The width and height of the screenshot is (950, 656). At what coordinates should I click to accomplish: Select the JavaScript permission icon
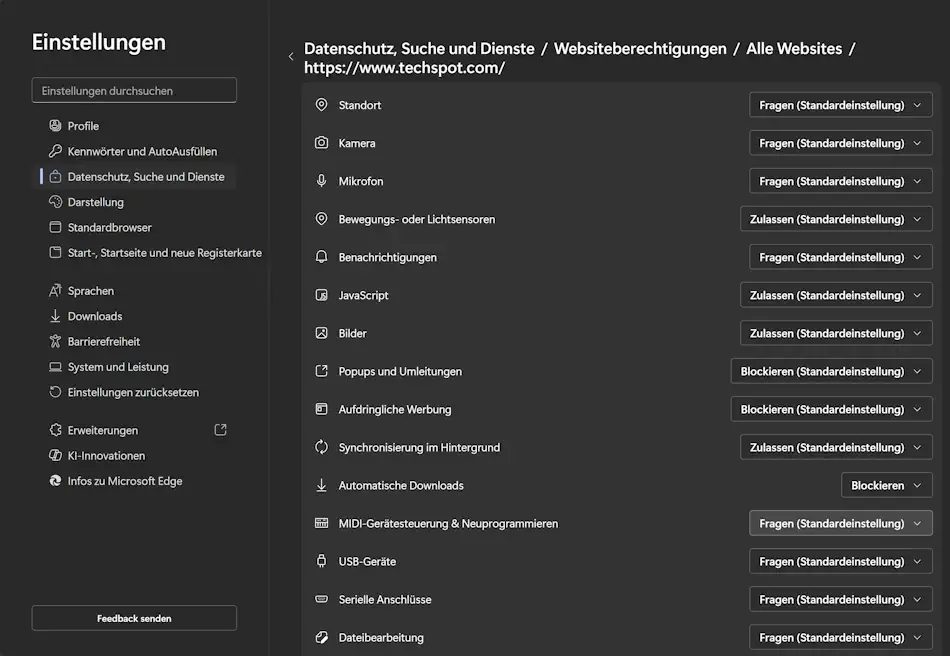(x=321, y=294)
